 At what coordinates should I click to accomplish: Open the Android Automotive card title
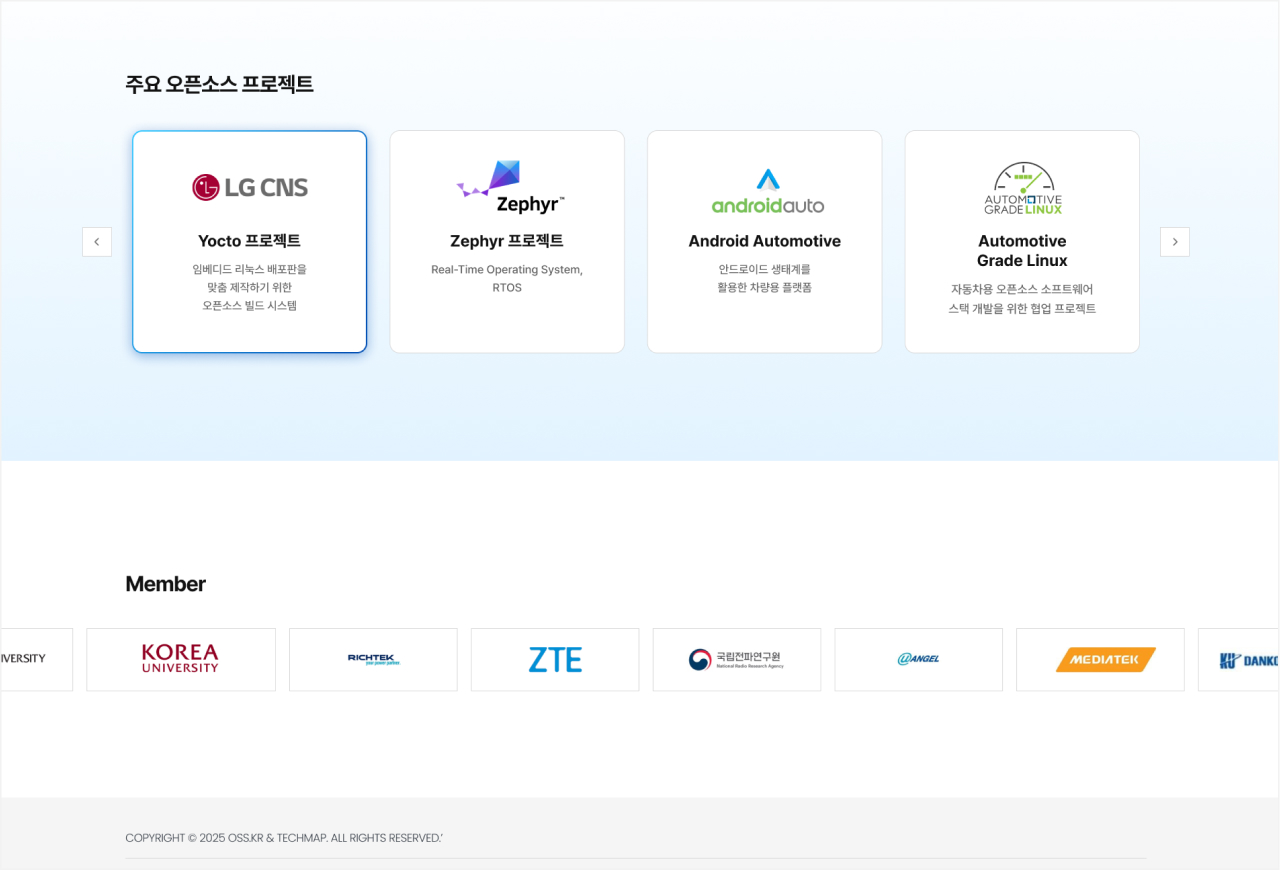coord(765,241)
